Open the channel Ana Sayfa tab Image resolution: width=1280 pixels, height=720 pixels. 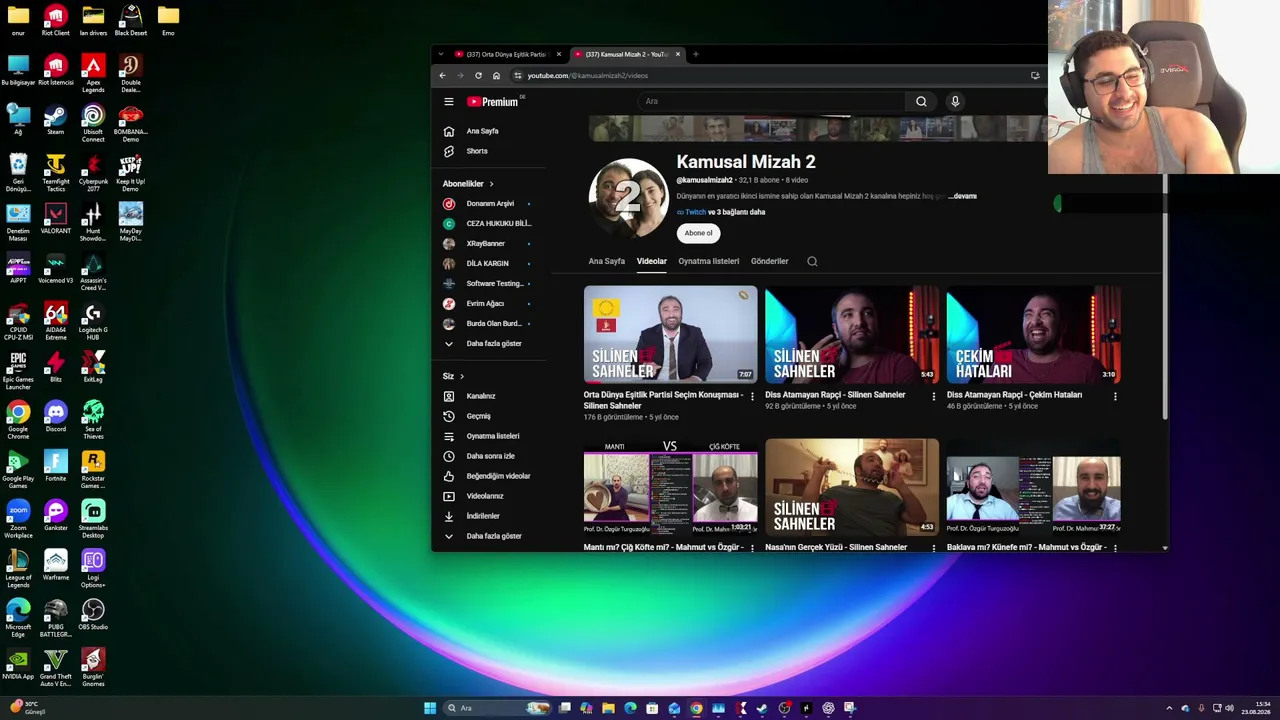607,261
